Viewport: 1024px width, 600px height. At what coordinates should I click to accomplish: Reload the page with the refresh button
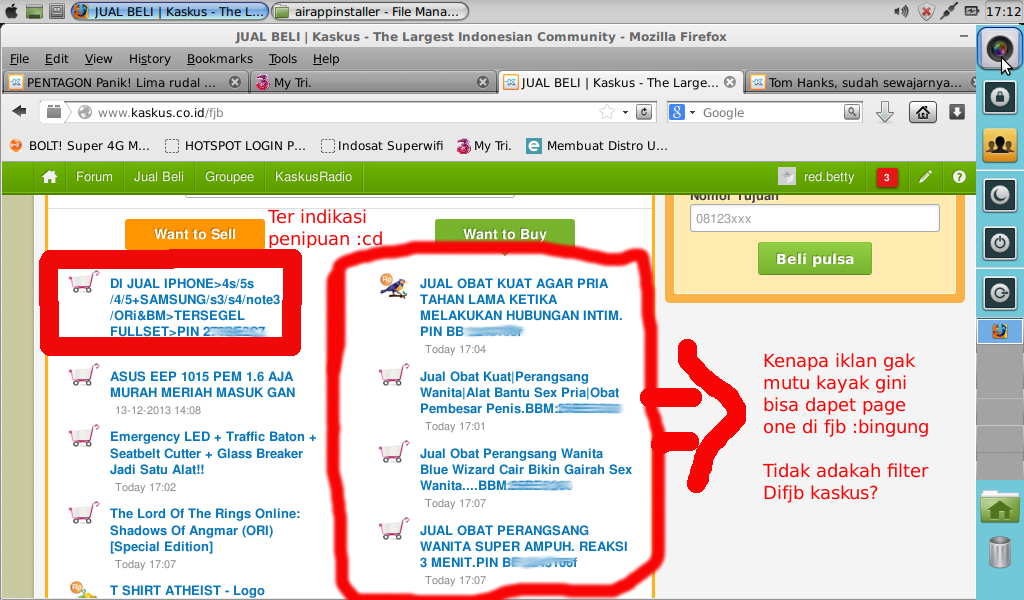[x=644, y=112]
